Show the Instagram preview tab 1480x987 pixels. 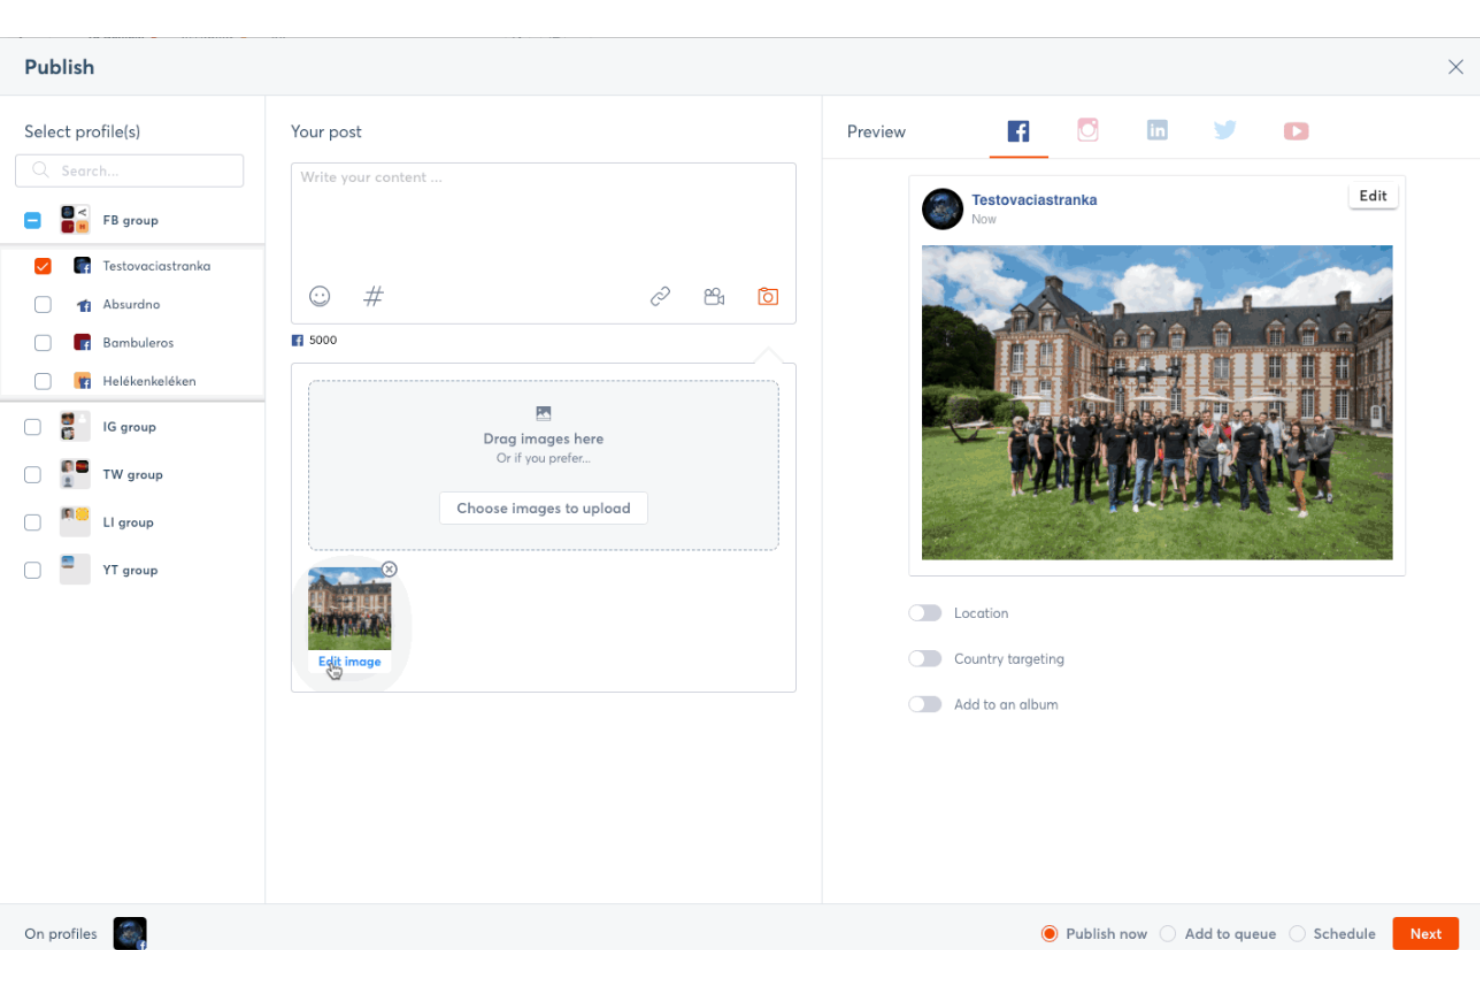click(1088, 130)
